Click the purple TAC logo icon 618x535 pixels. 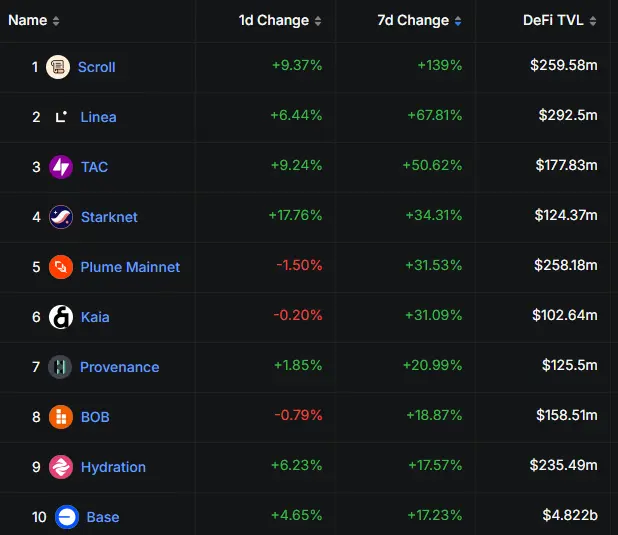pyautogui.click(x=61, y=167)
